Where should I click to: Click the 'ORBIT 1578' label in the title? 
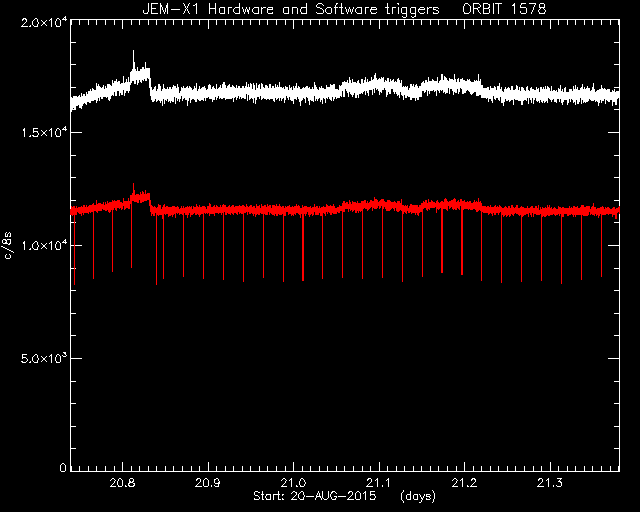coord(504,9)
